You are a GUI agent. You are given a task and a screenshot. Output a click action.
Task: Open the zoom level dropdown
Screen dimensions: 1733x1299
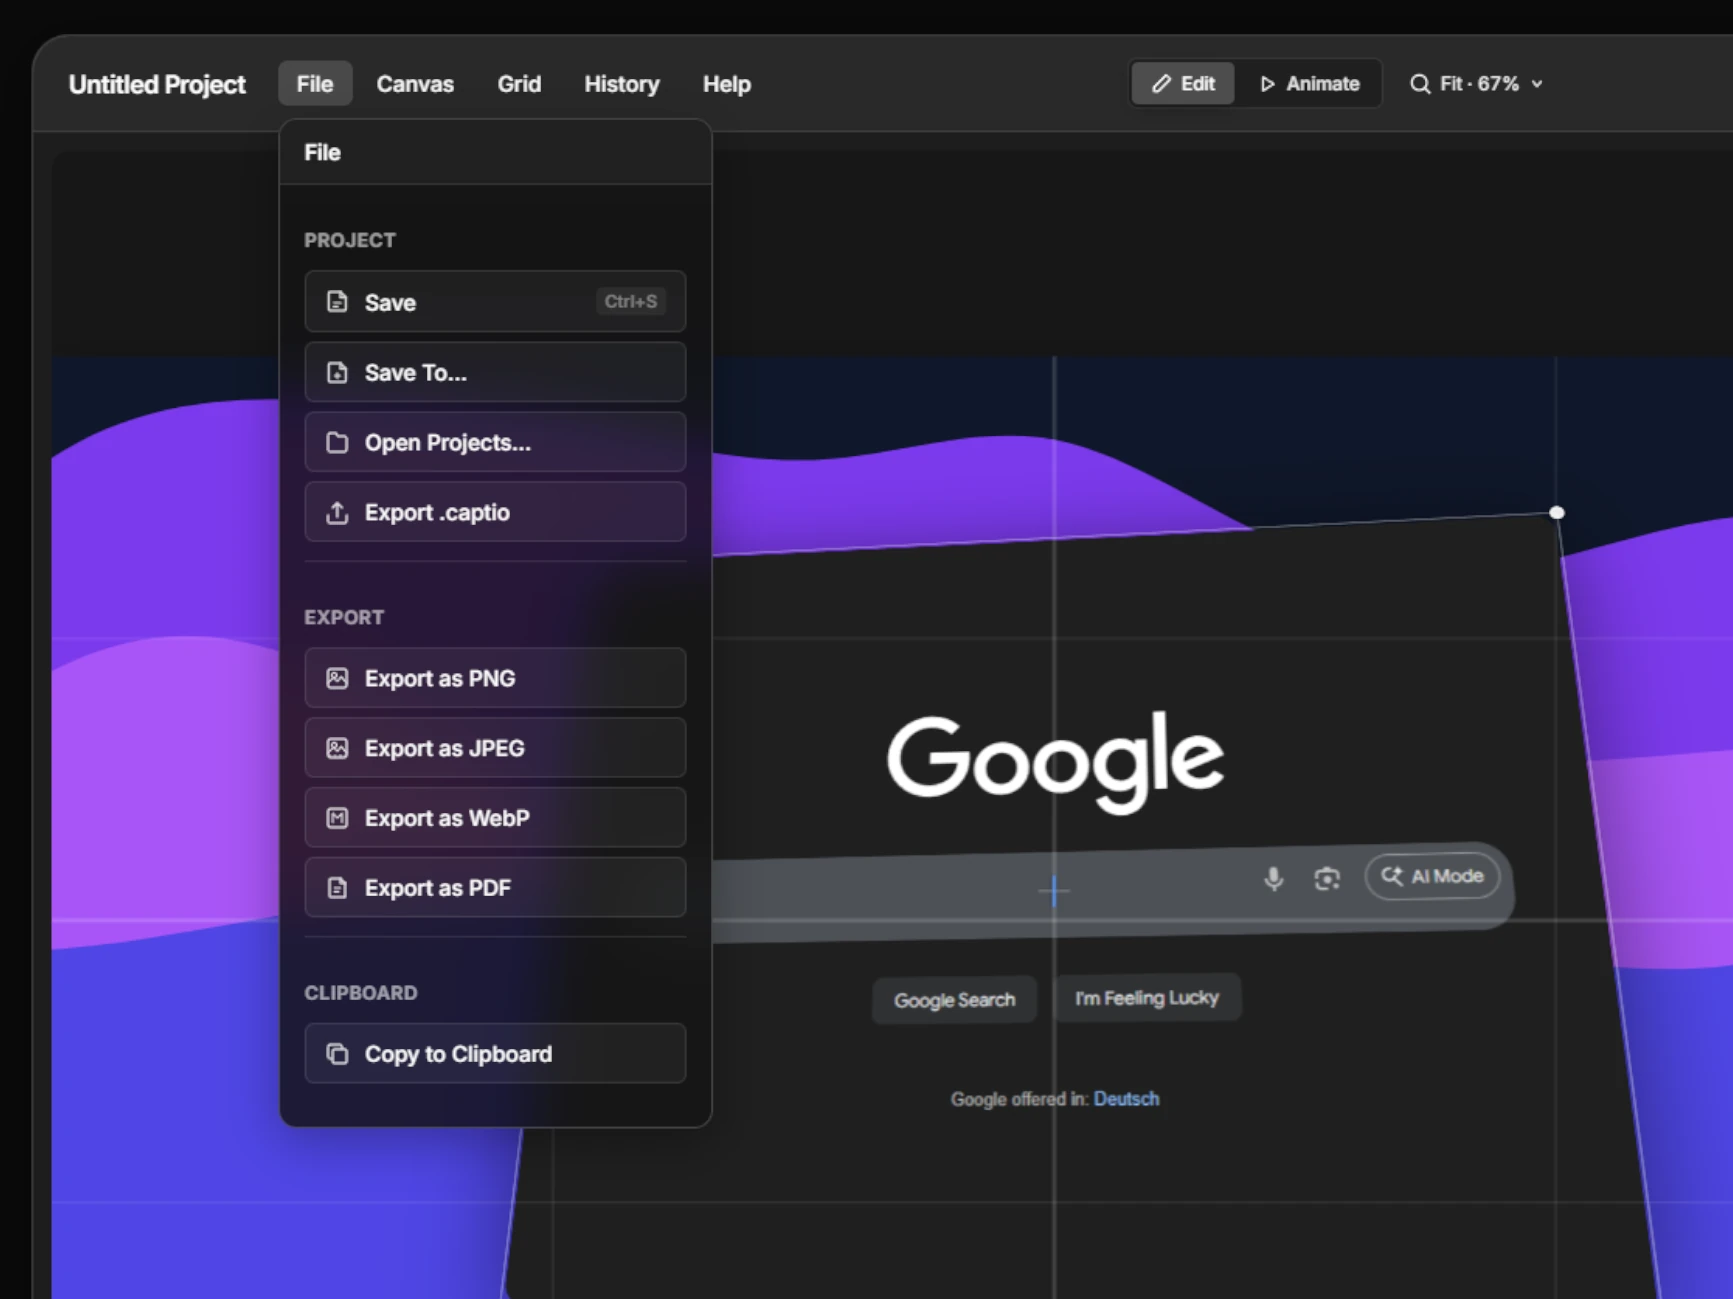[x=1536, y=85]
